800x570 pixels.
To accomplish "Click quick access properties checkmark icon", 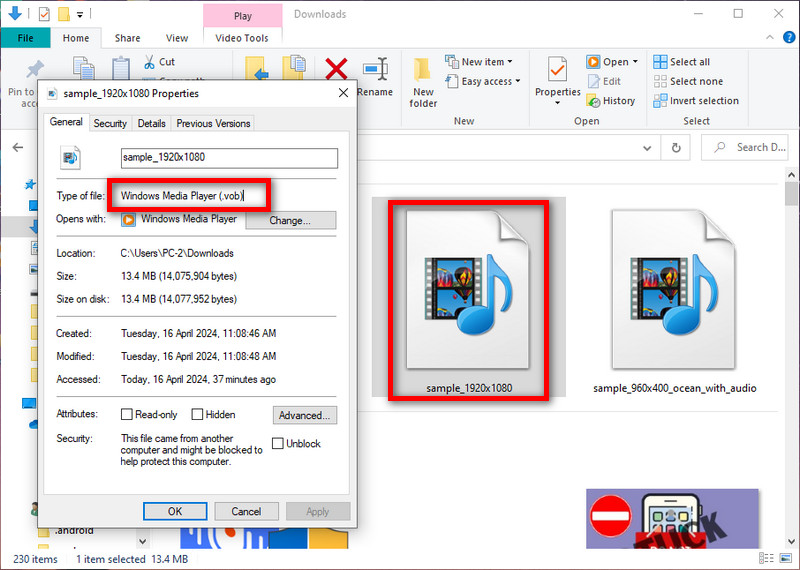I will click(x=44, y=14).
